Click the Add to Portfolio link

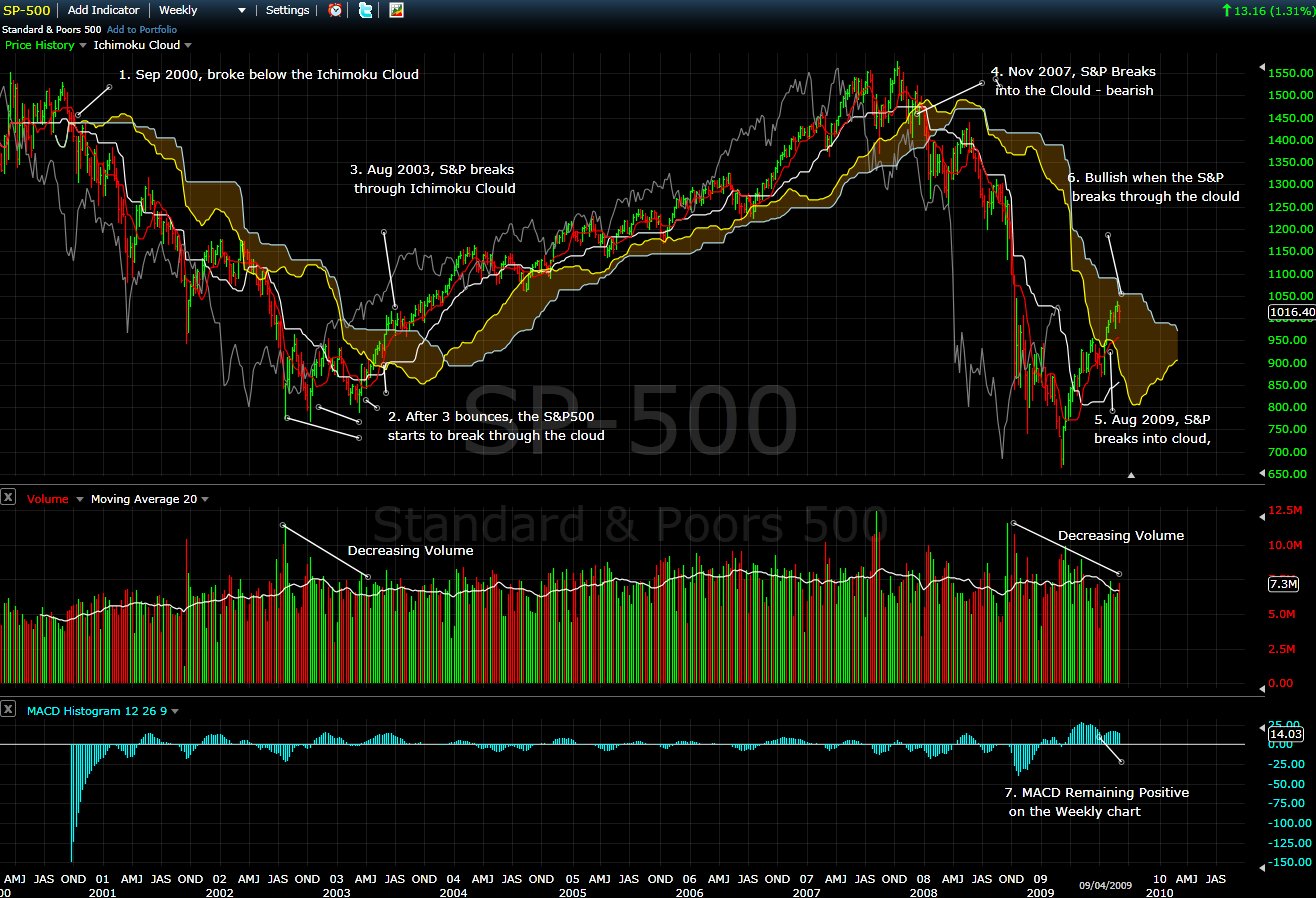[142, 29]
